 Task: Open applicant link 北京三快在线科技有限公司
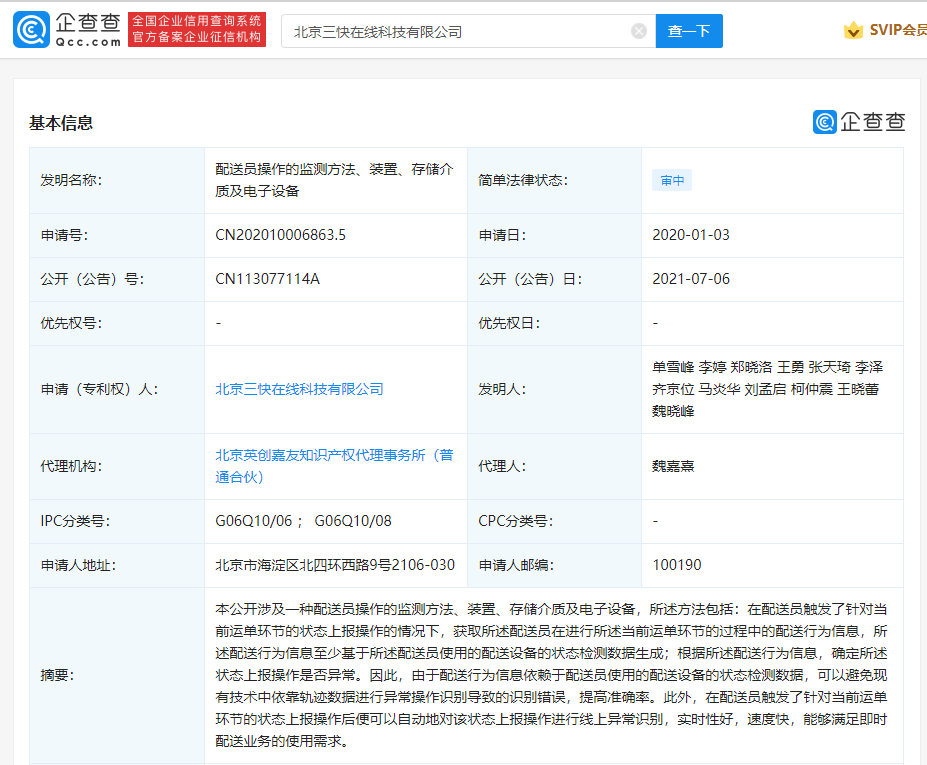click(x=299, y=389)
